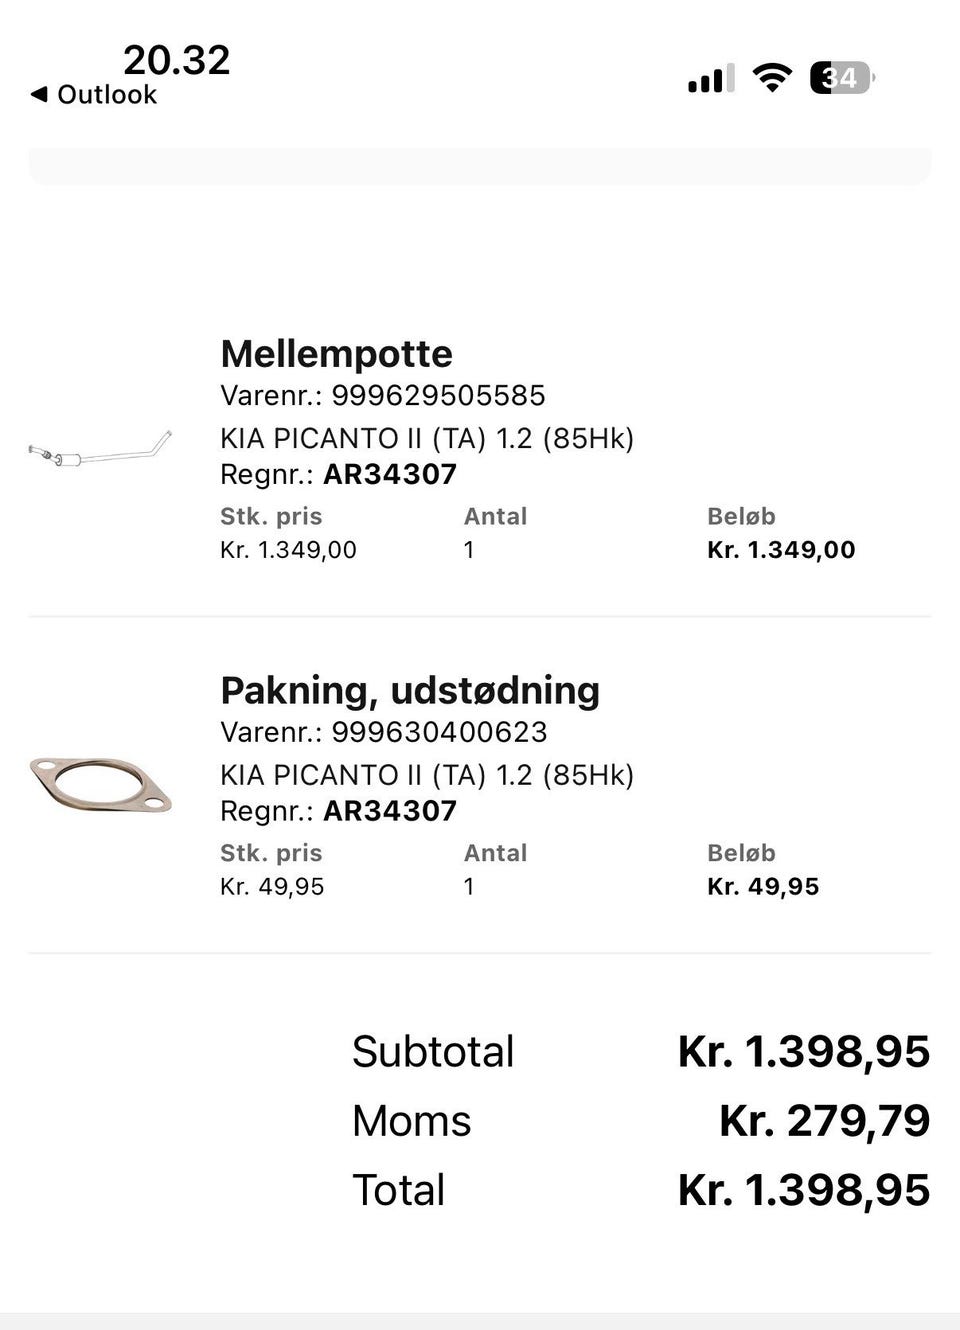
Task: Select item number 999629505585
Action: [x=438, y=395]
